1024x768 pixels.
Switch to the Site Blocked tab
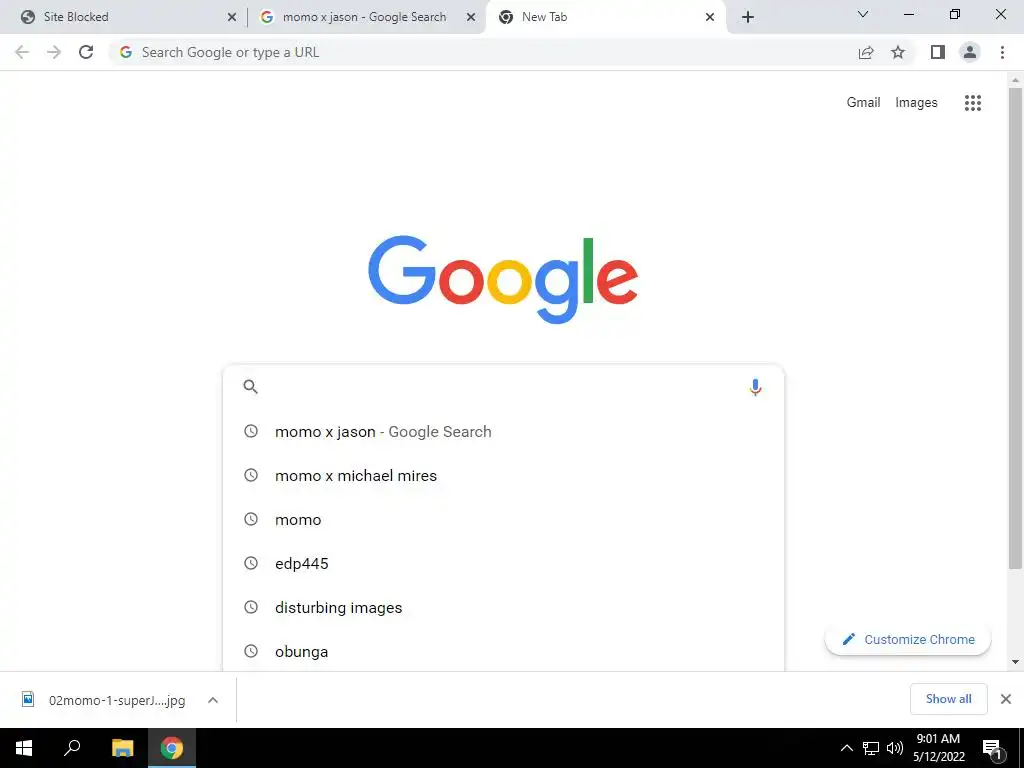click(x=124, y=17)
